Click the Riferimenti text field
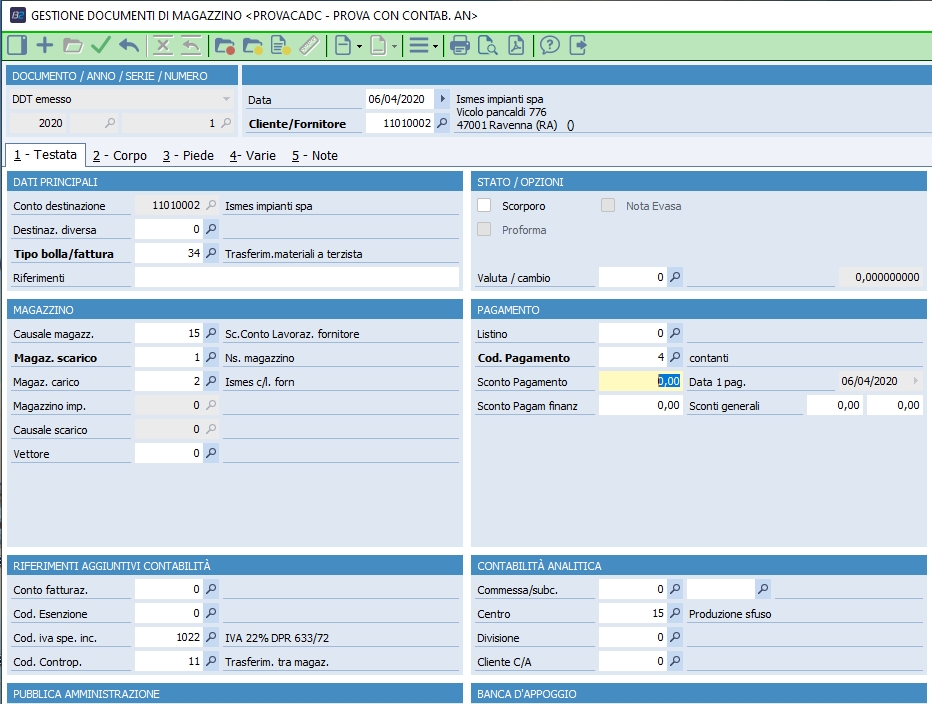Screen dimensions: 932x704 coord(297,278)
